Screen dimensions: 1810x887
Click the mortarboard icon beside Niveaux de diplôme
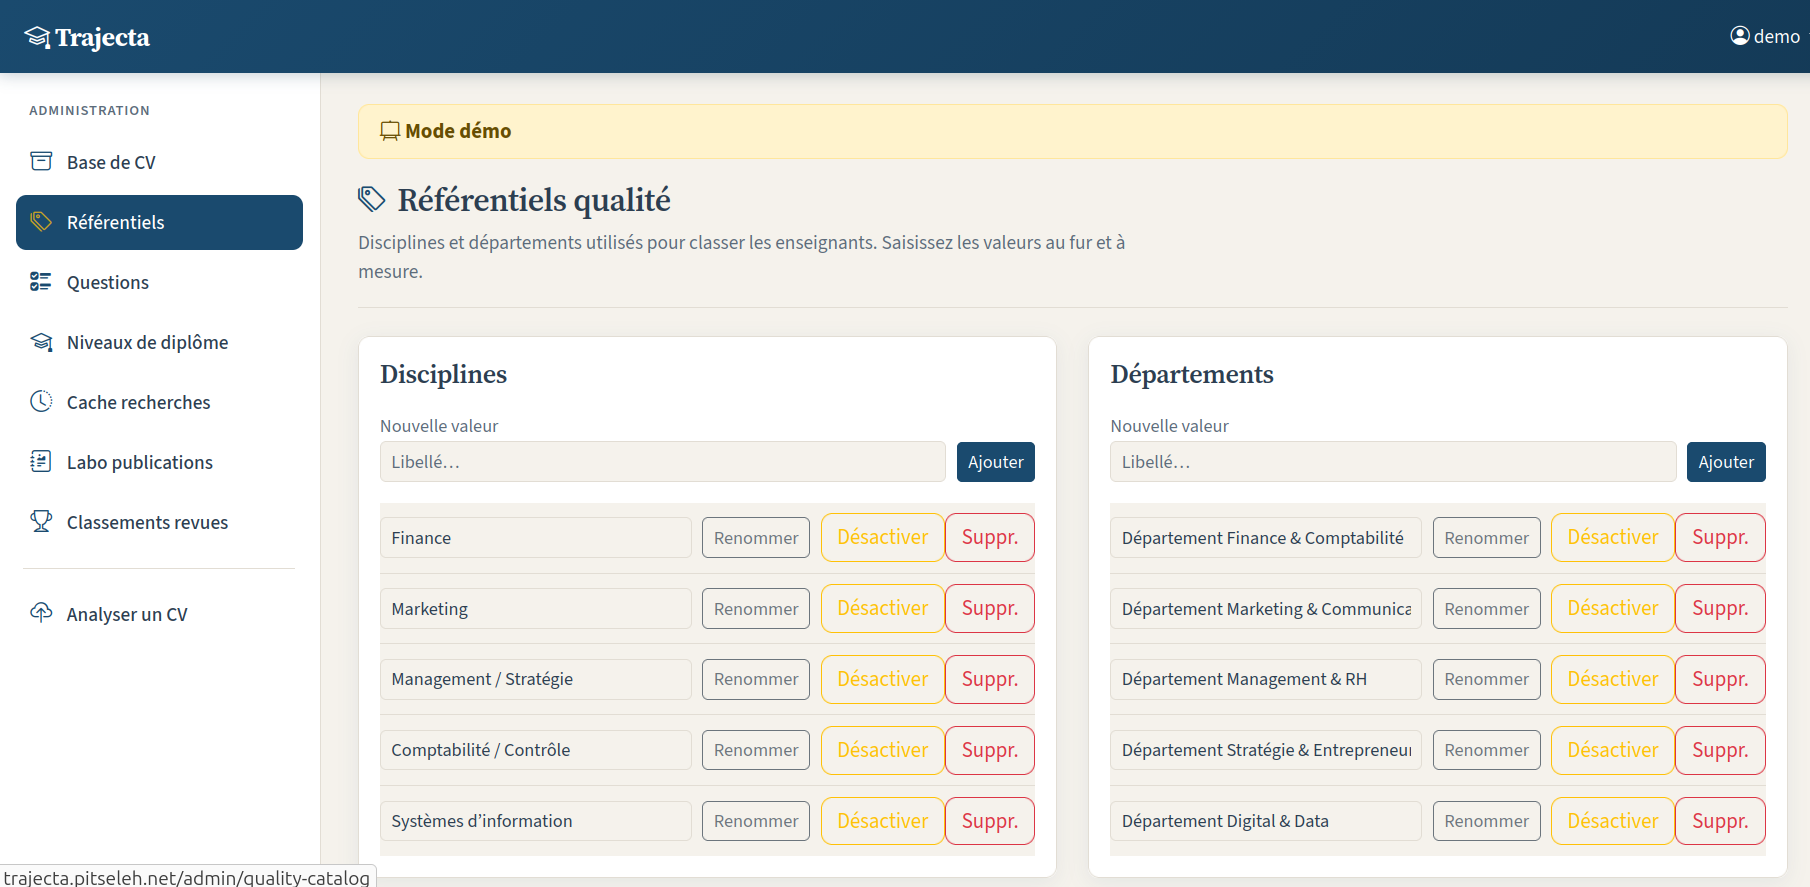41,342
